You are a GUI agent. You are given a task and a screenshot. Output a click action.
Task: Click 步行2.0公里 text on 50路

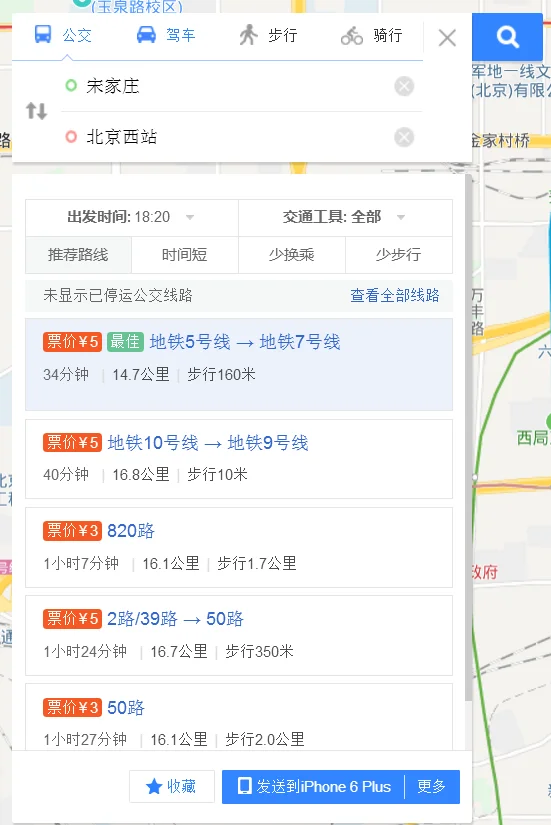(x=265, y=739)
